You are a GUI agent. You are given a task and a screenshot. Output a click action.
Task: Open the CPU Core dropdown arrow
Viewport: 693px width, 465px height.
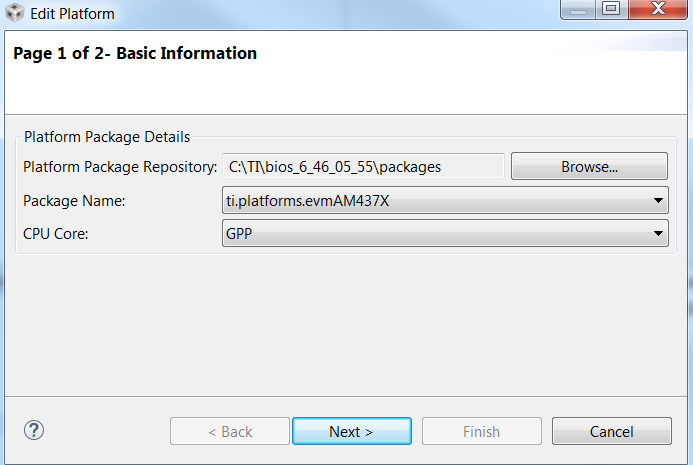click(x=658, y=233)
